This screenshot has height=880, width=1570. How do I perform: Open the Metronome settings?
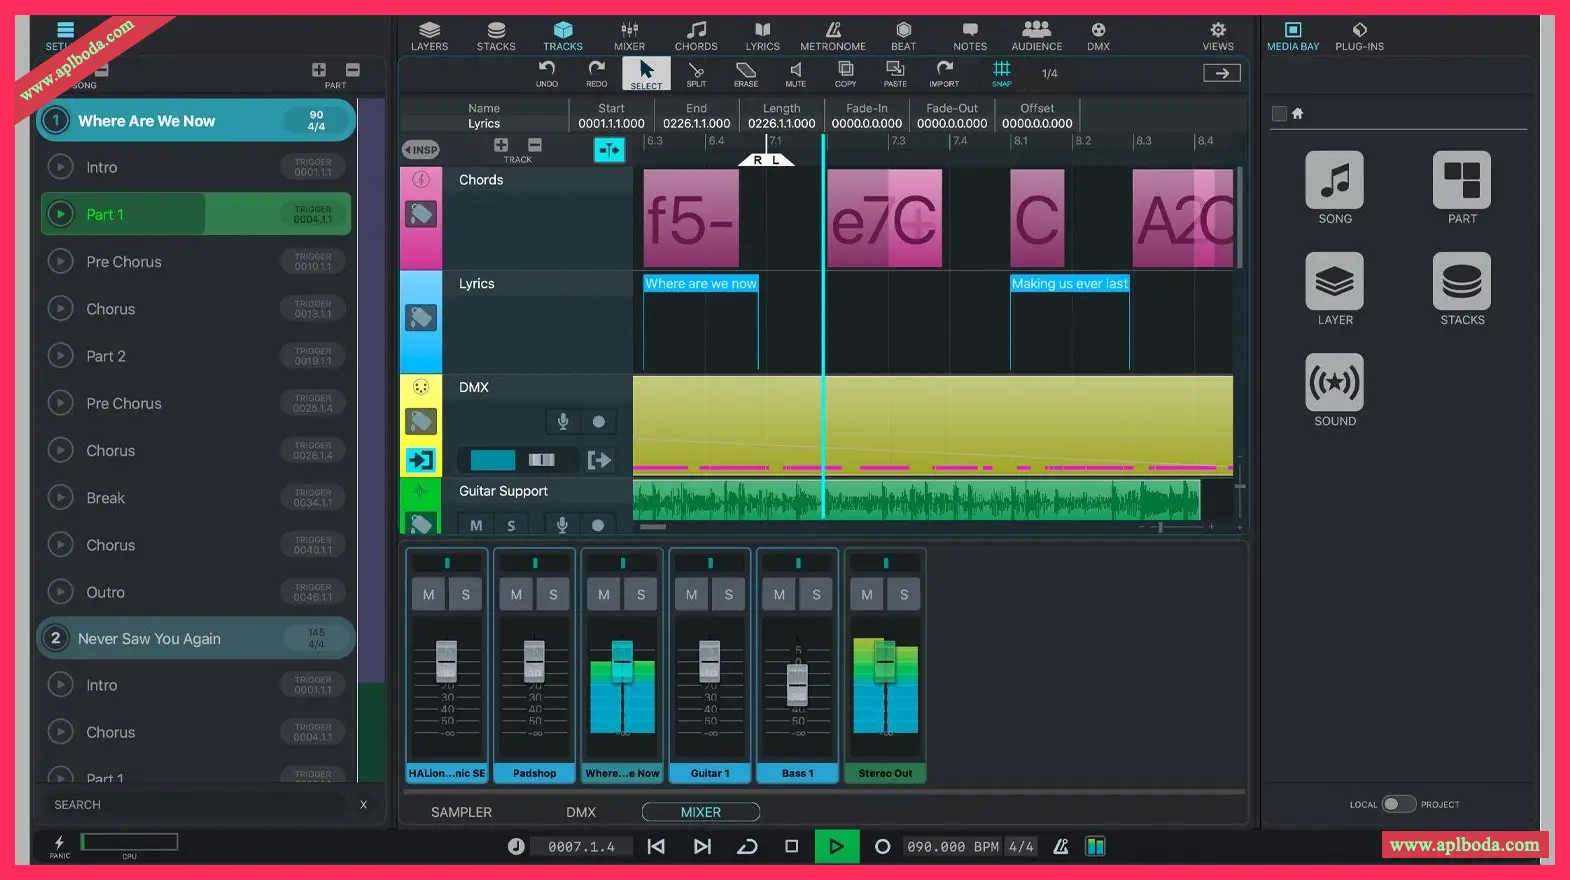(833, 36)
